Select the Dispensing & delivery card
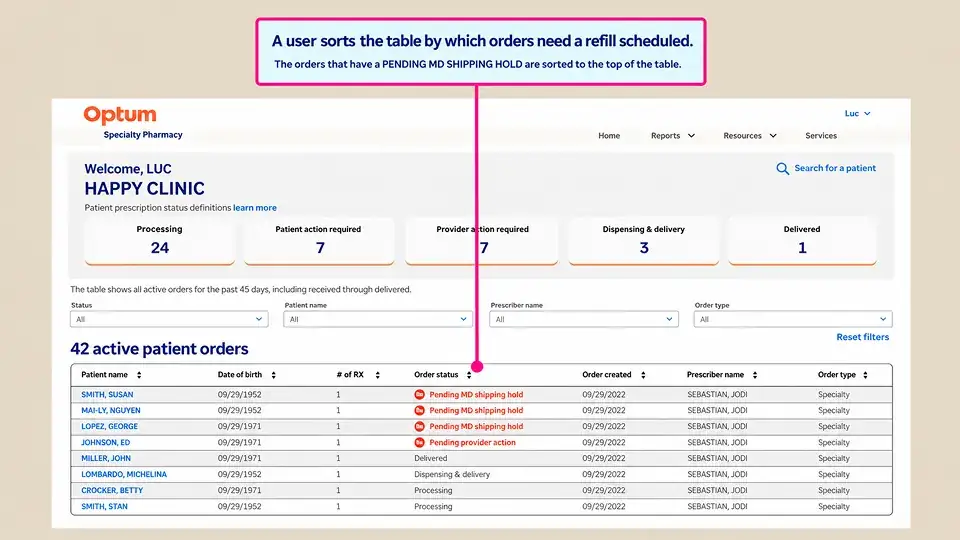The width and height of the screenshot is (960, 540). point(643,241)
